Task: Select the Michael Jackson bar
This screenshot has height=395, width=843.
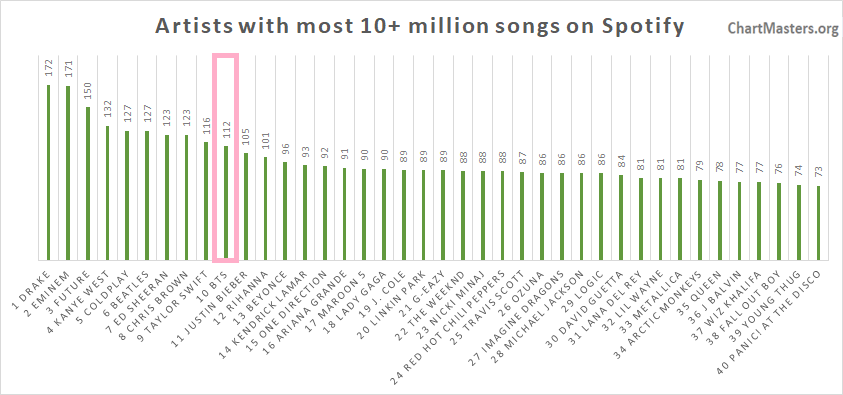Action: tap(581, 216)
